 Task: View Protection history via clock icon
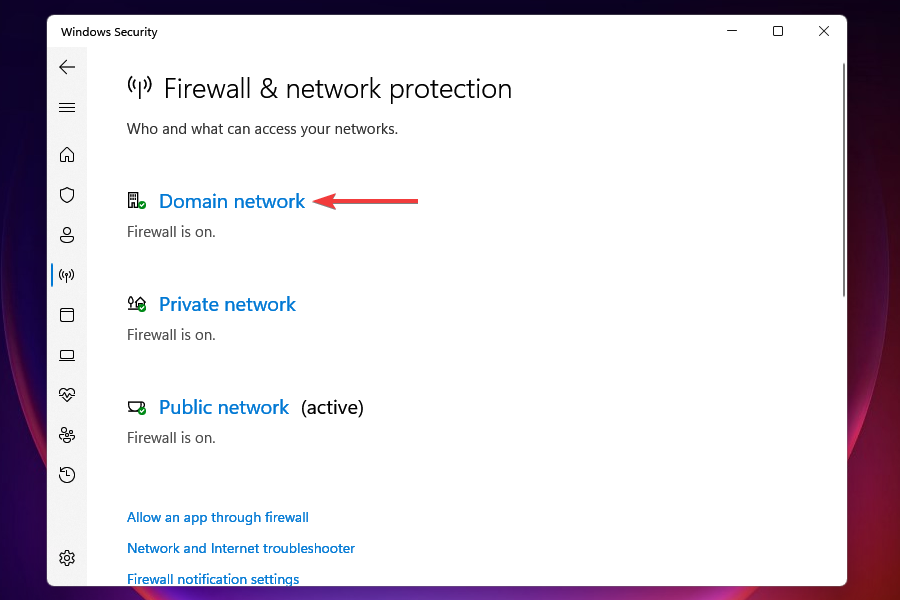tap(67, 474)
